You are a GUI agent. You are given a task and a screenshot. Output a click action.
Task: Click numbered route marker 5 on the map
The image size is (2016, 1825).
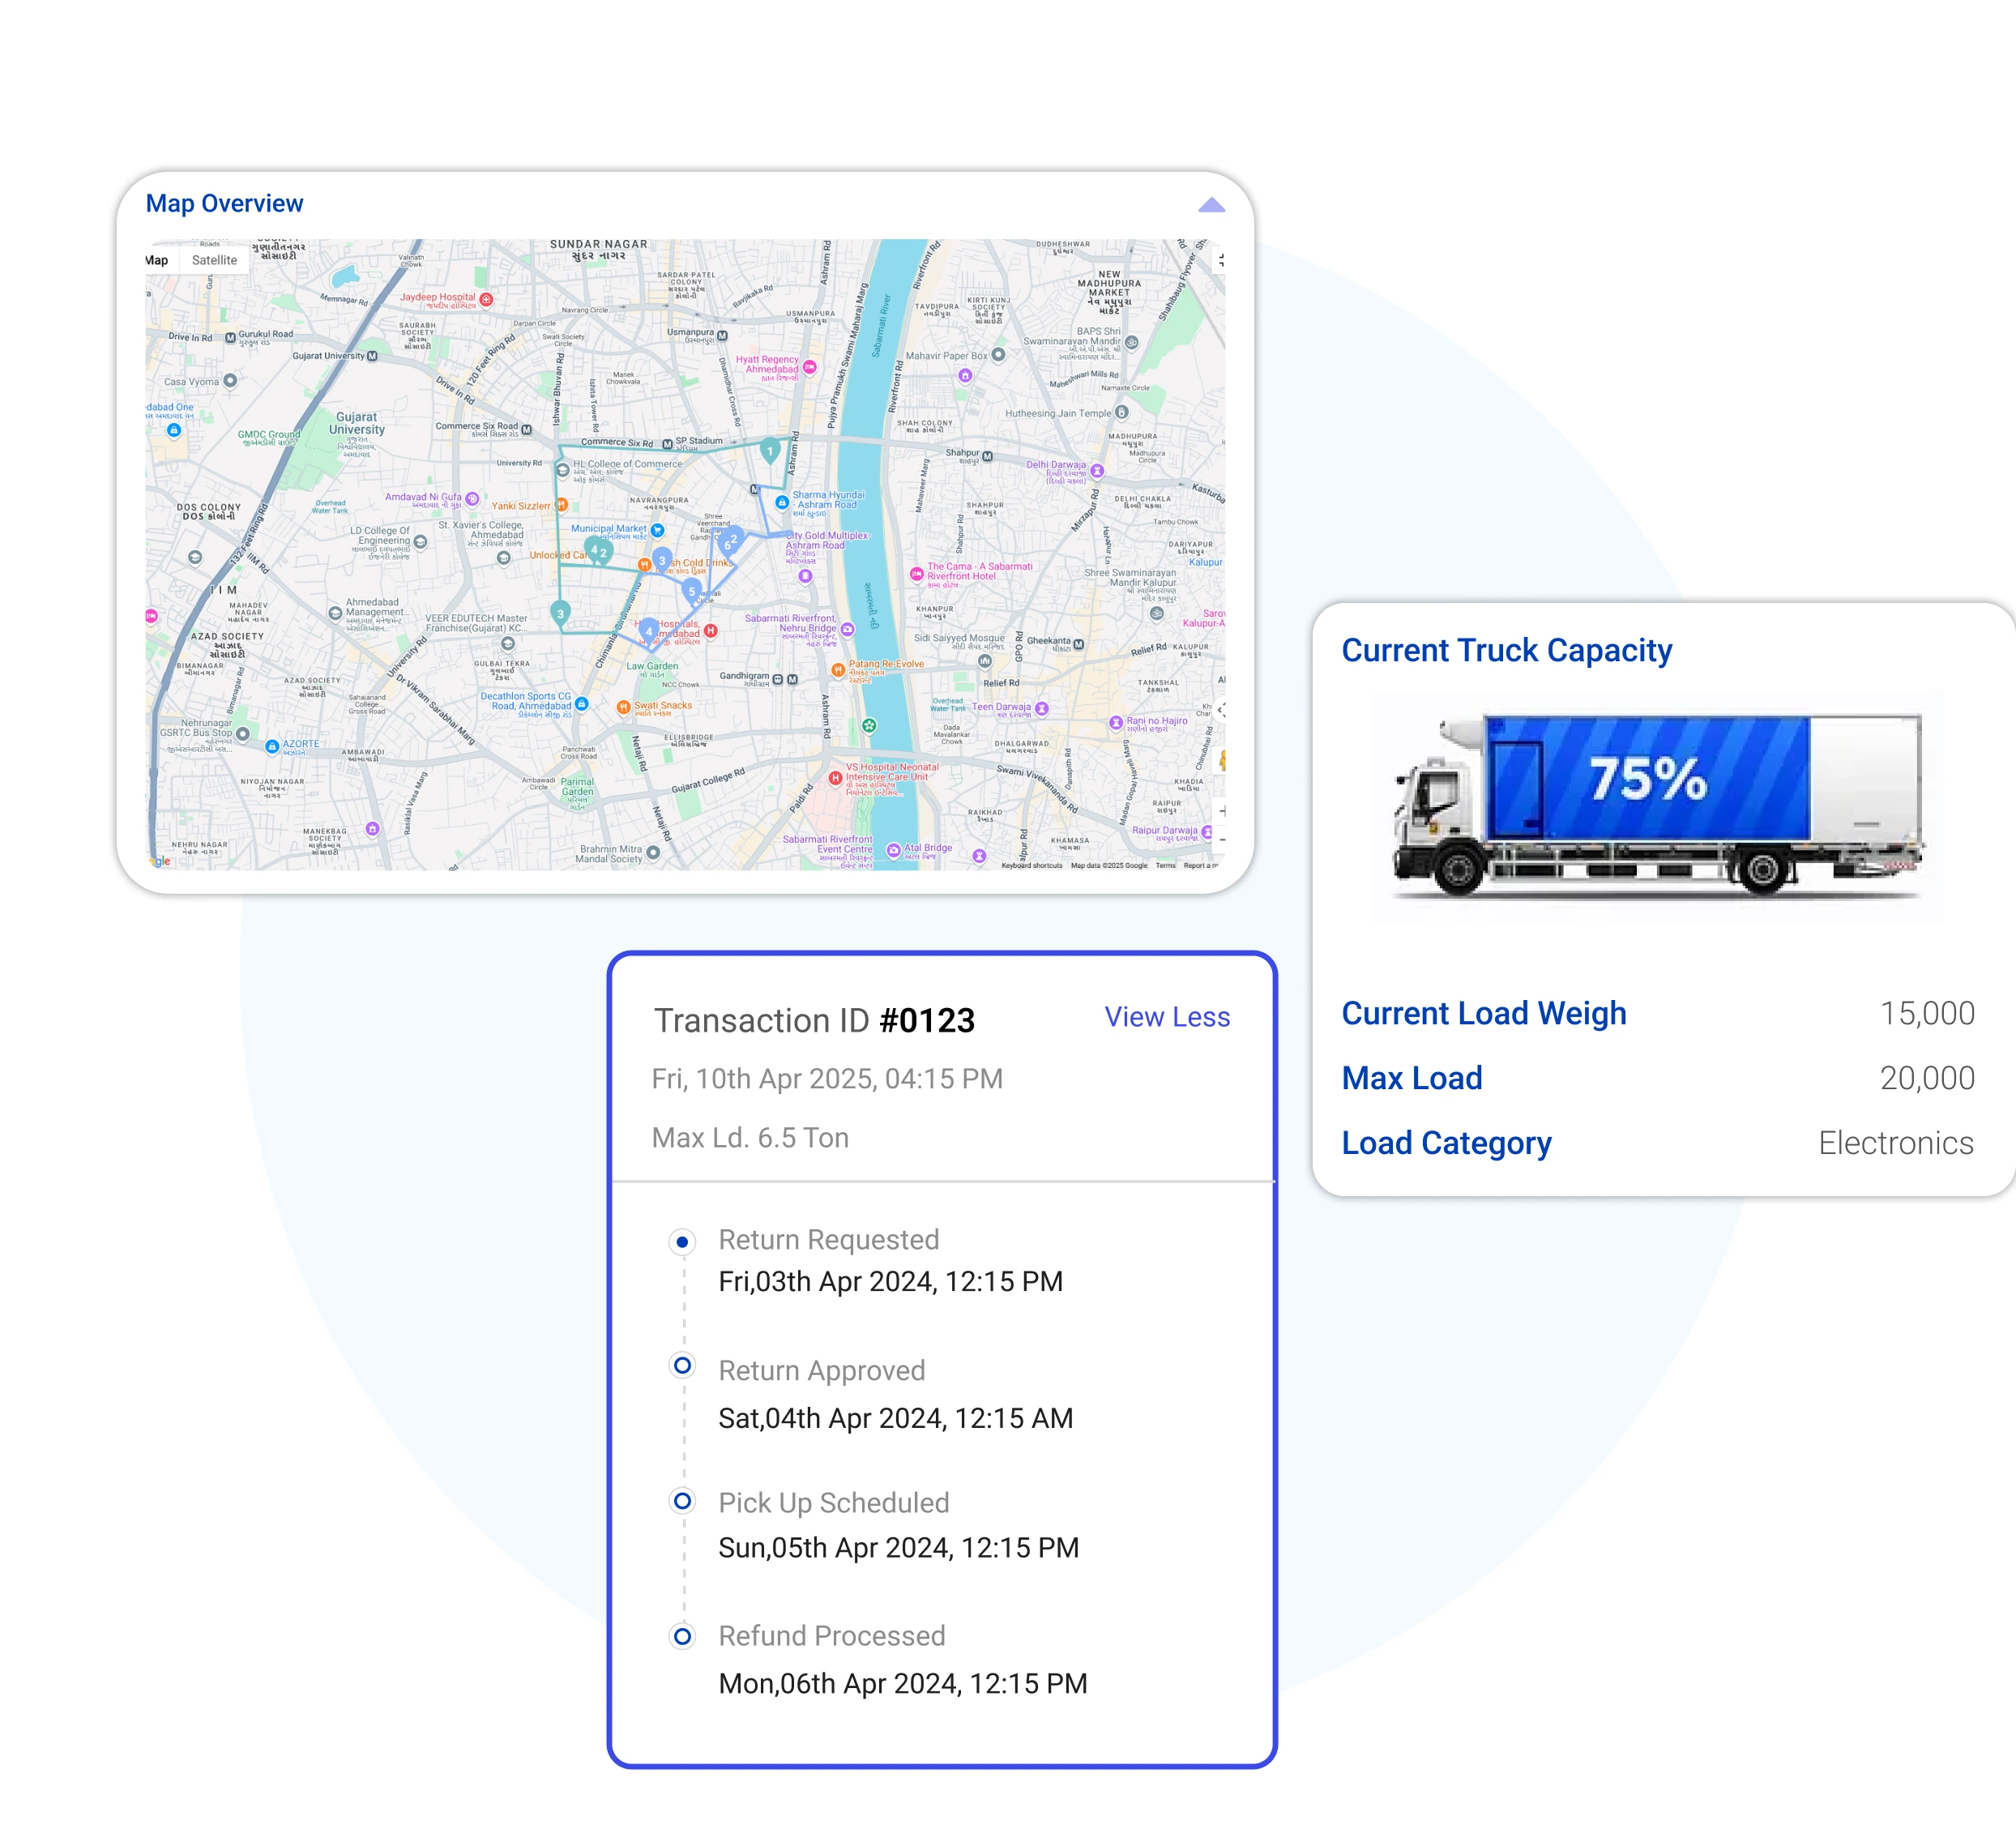[692, 592]
